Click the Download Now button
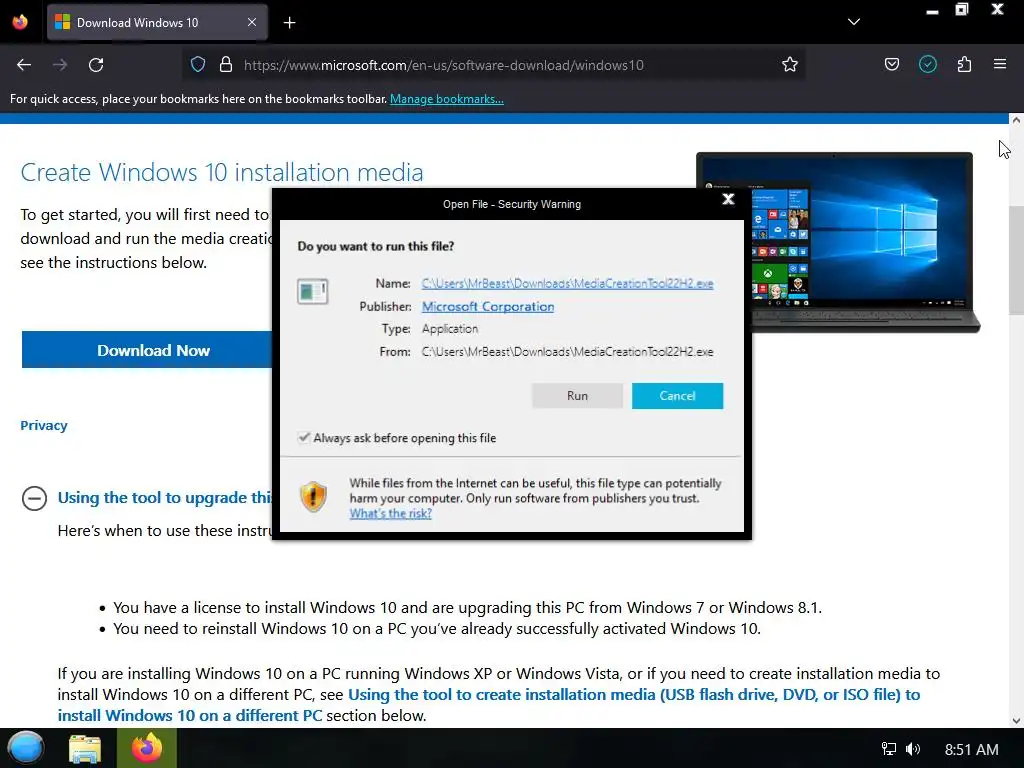 pyautogui.click(x=148, y=351)
